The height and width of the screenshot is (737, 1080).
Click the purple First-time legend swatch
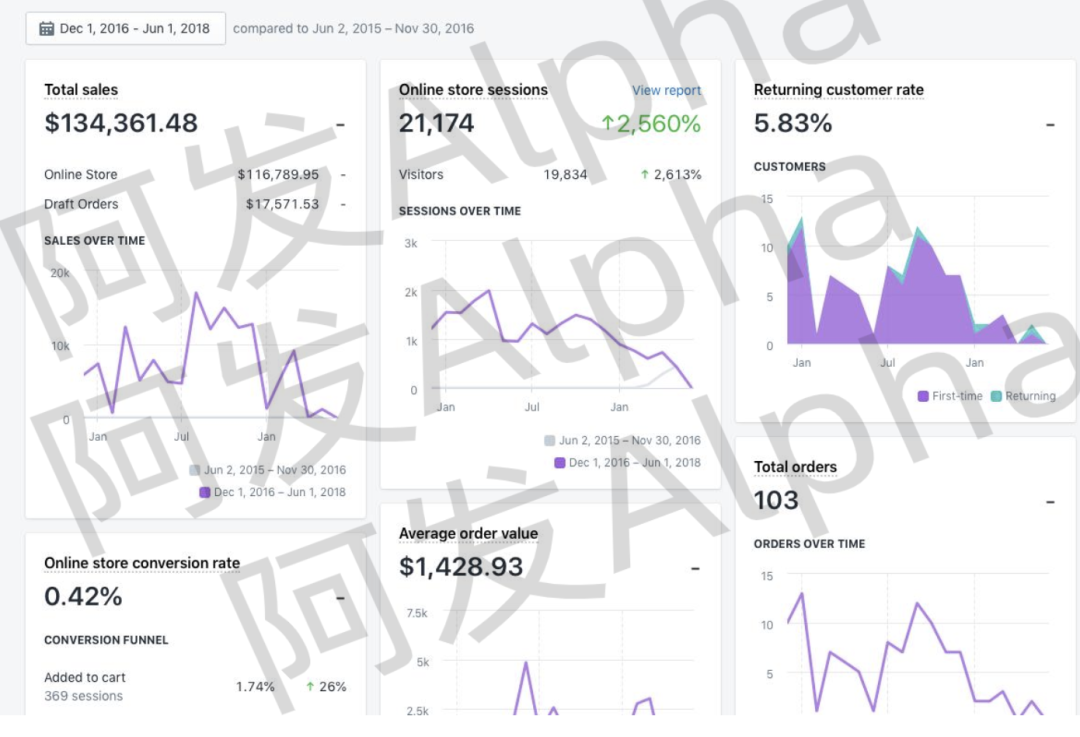click(x=923, y=396)
